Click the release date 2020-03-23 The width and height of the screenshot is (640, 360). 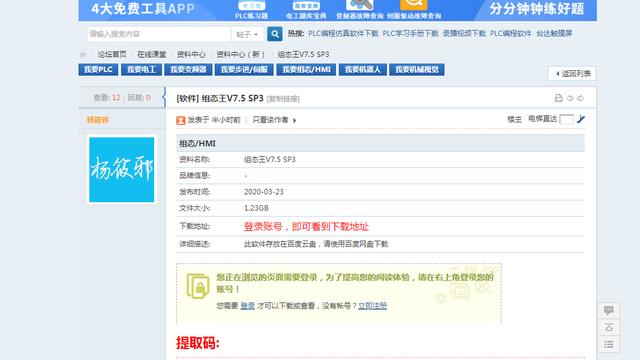click(264, 192)
